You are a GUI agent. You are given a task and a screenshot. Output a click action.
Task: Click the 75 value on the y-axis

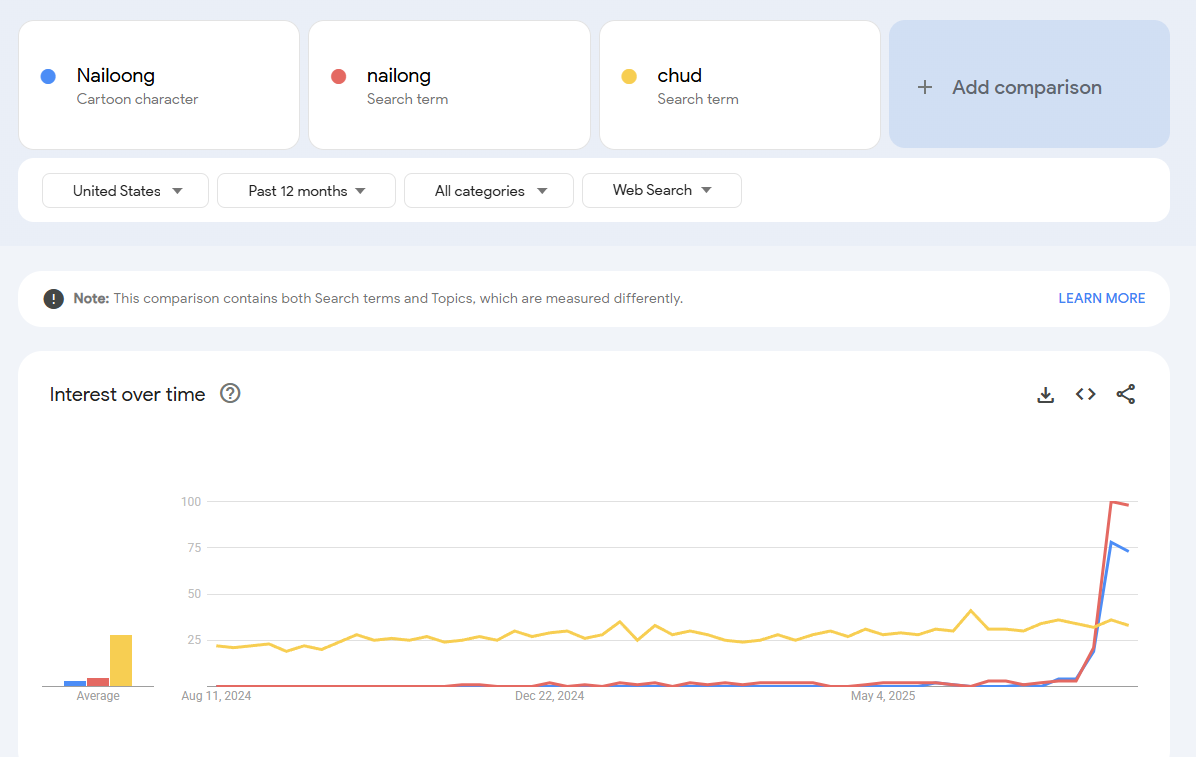(195, 548)
